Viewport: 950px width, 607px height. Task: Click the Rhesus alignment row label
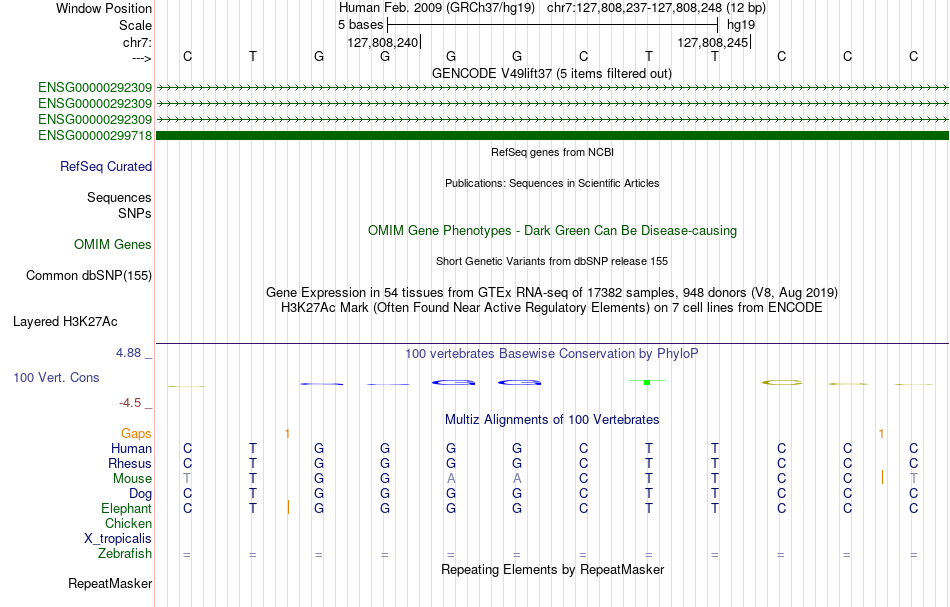[x=130, y=463]
